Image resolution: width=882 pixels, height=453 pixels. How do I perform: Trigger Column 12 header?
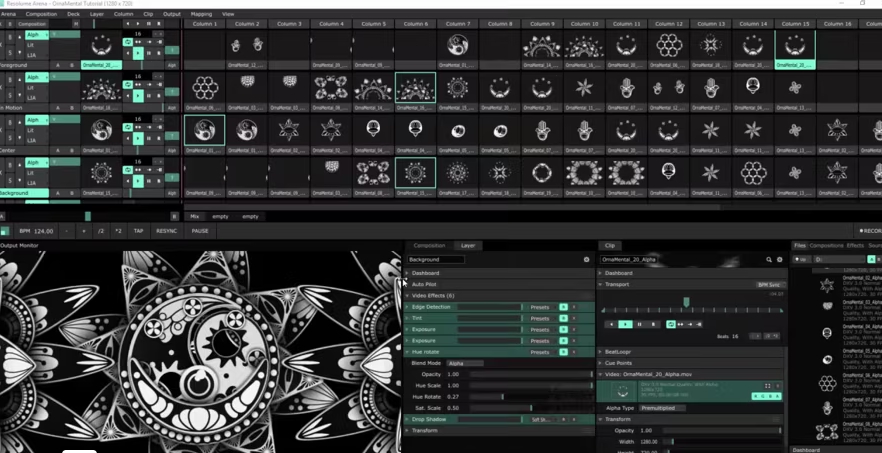click(669, 24)
